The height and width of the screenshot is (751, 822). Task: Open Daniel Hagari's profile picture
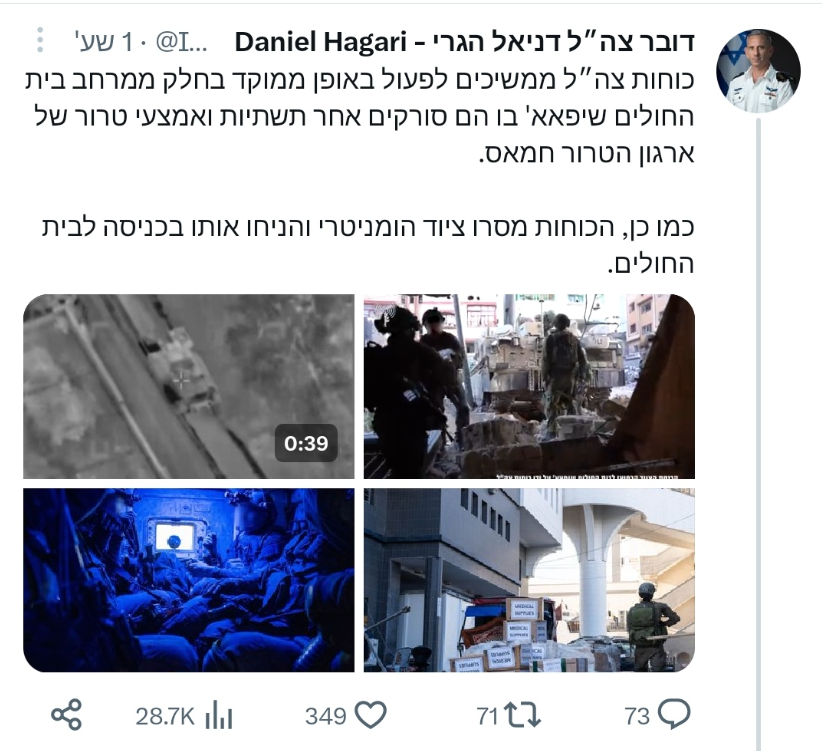[x=758, y=71]
